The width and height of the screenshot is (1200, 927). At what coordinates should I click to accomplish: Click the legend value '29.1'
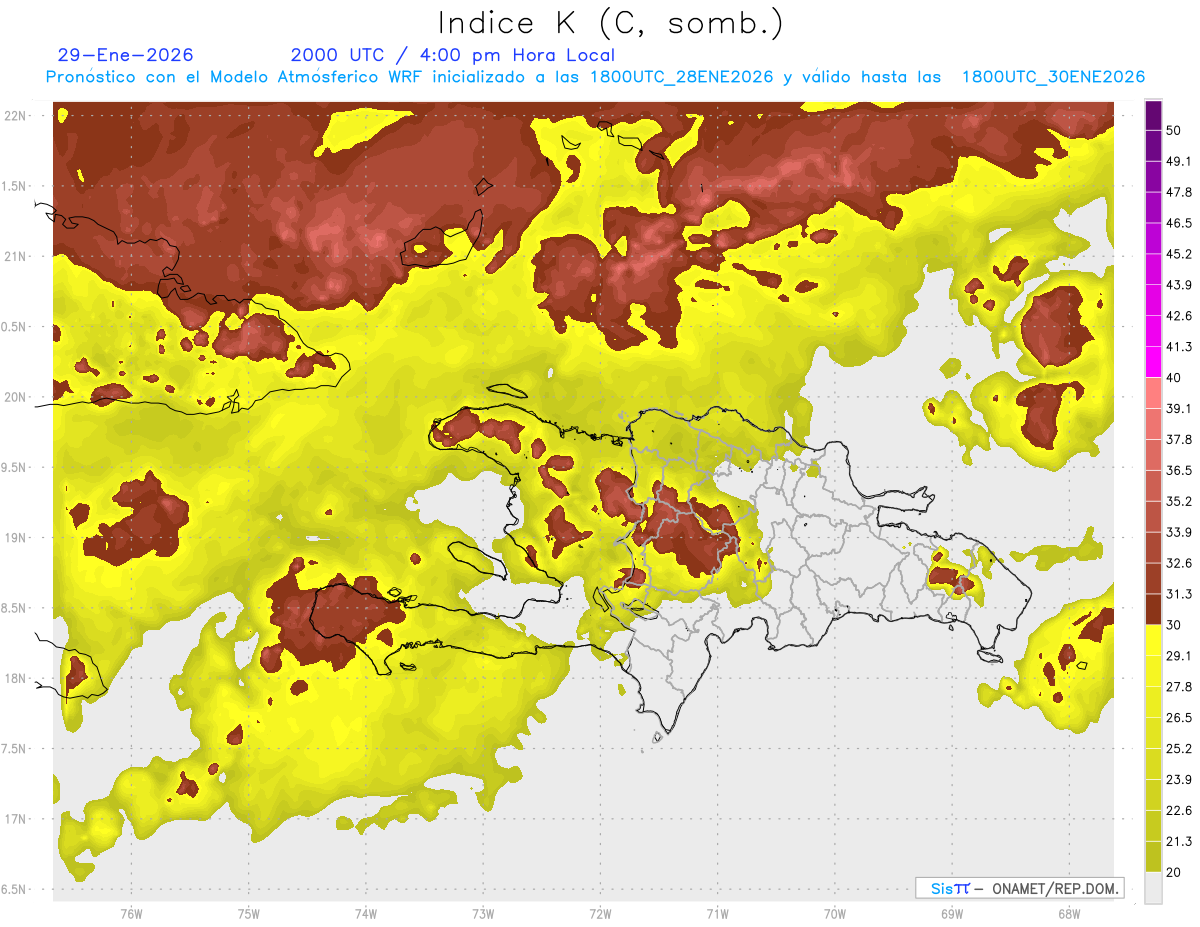point(1179,656)
